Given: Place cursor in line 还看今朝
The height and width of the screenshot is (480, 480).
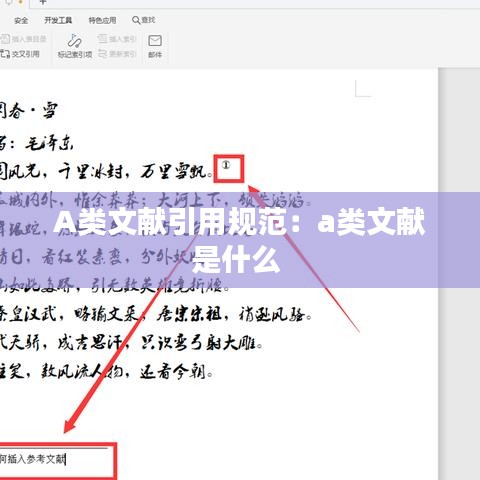Looking at the screenshot, I should pos(176,371).
